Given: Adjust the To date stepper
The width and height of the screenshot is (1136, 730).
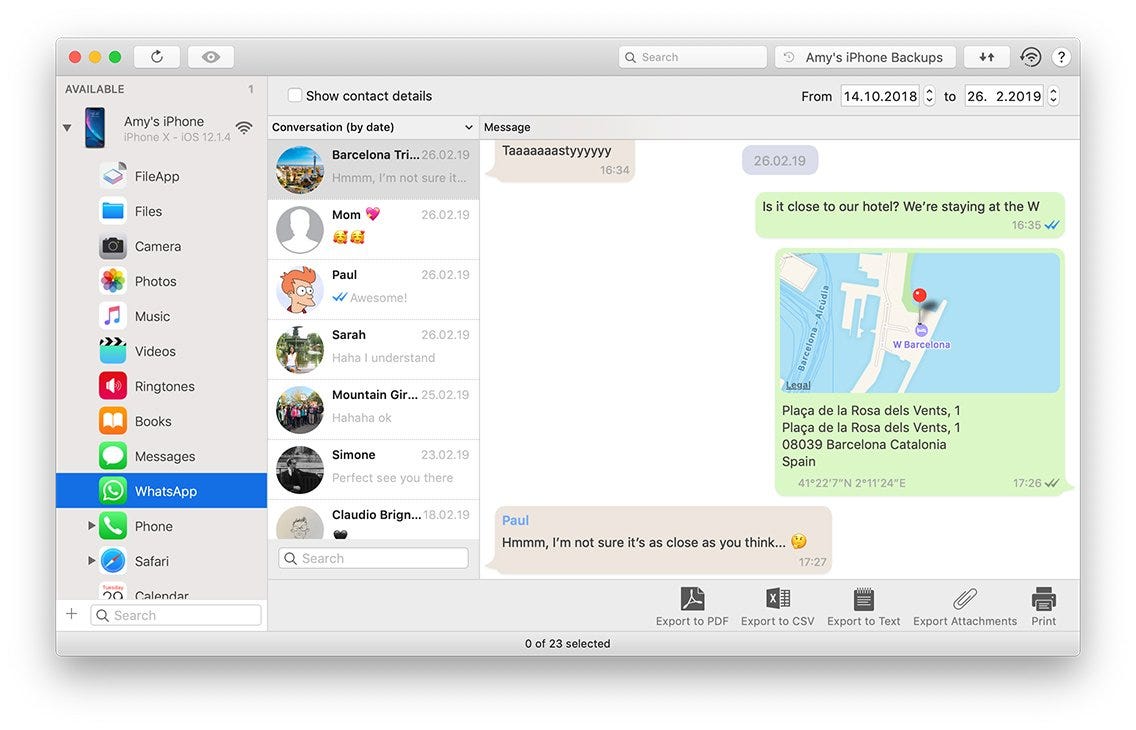Looking at the screenshot, I should coord(1053,96).
